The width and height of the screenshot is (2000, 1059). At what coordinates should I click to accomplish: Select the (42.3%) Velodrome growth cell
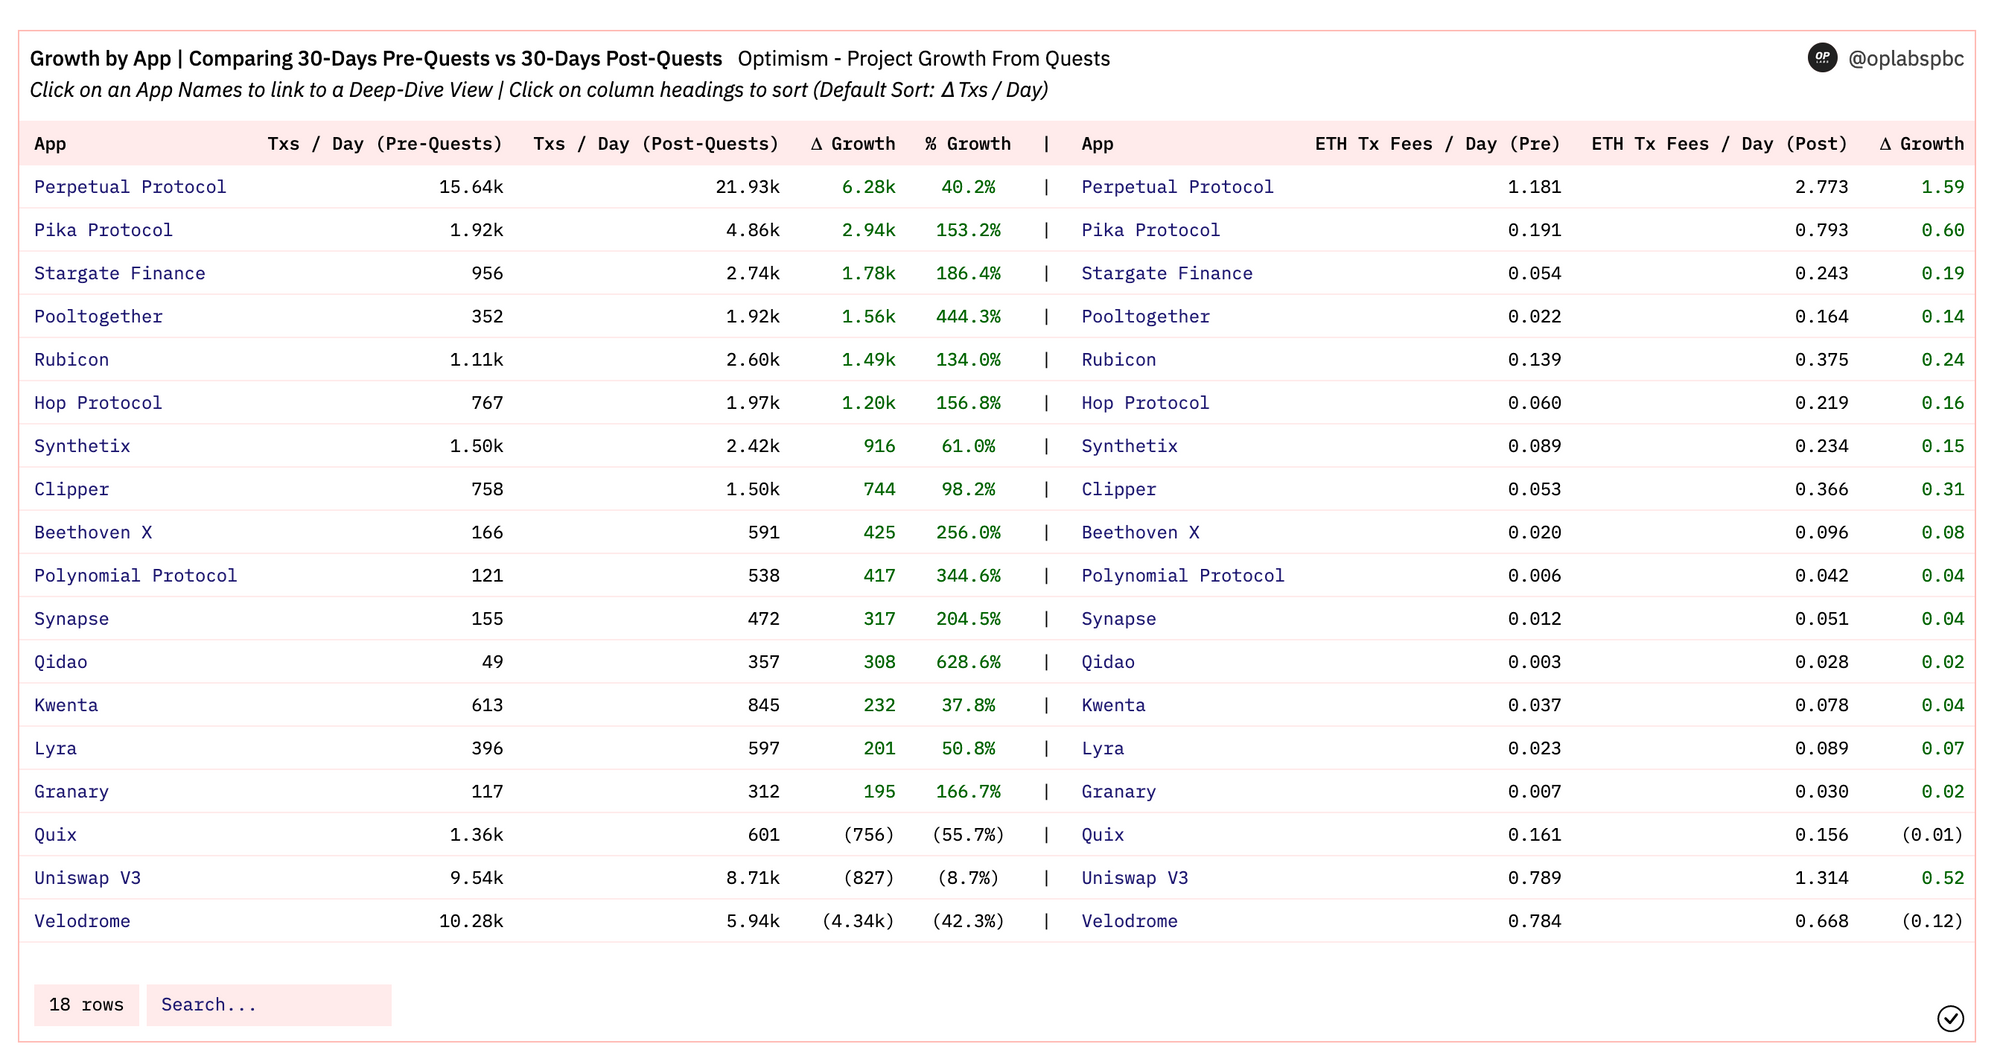point(968,921)
